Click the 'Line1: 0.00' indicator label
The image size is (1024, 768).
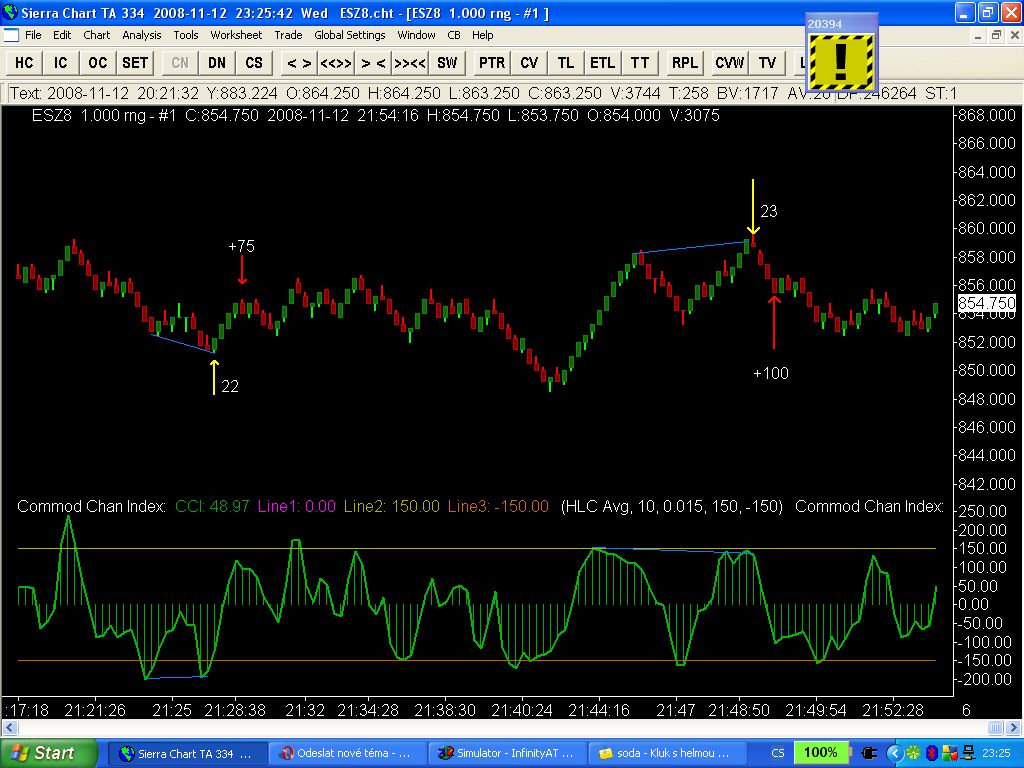click(x=297, y=506)
